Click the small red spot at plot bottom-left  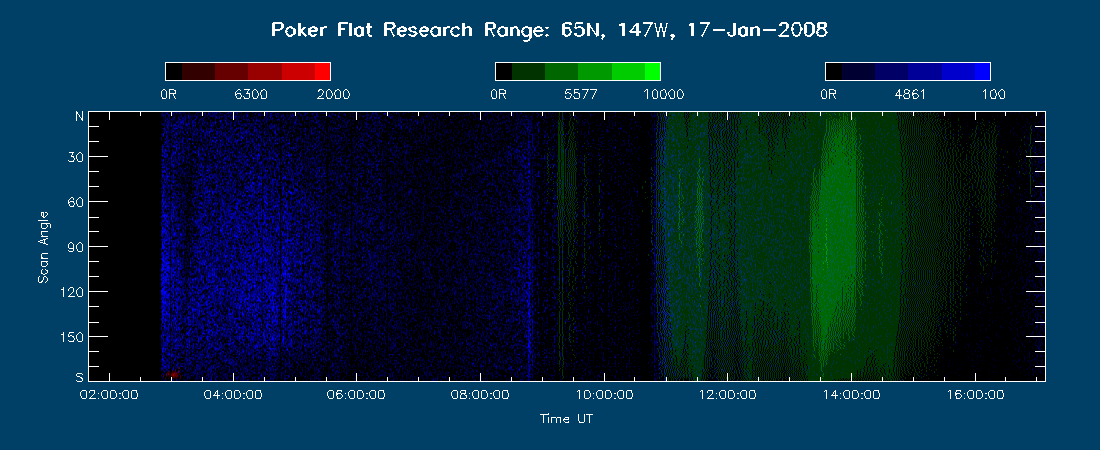(x=171, y=375)
